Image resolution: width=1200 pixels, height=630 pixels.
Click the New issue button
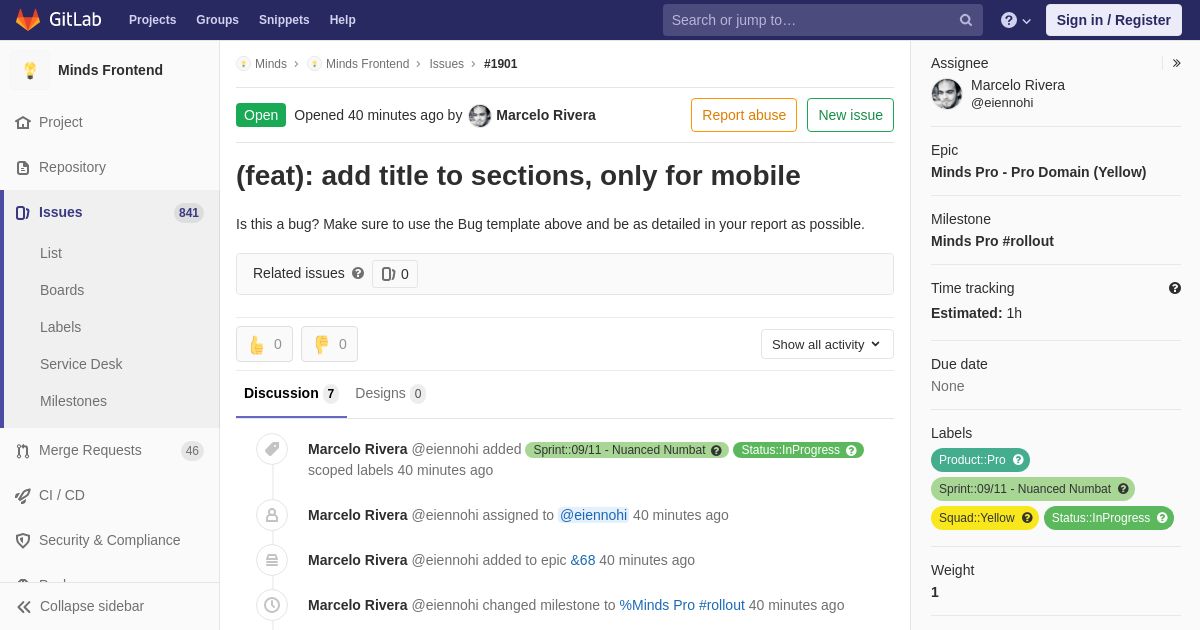(850, 115)
